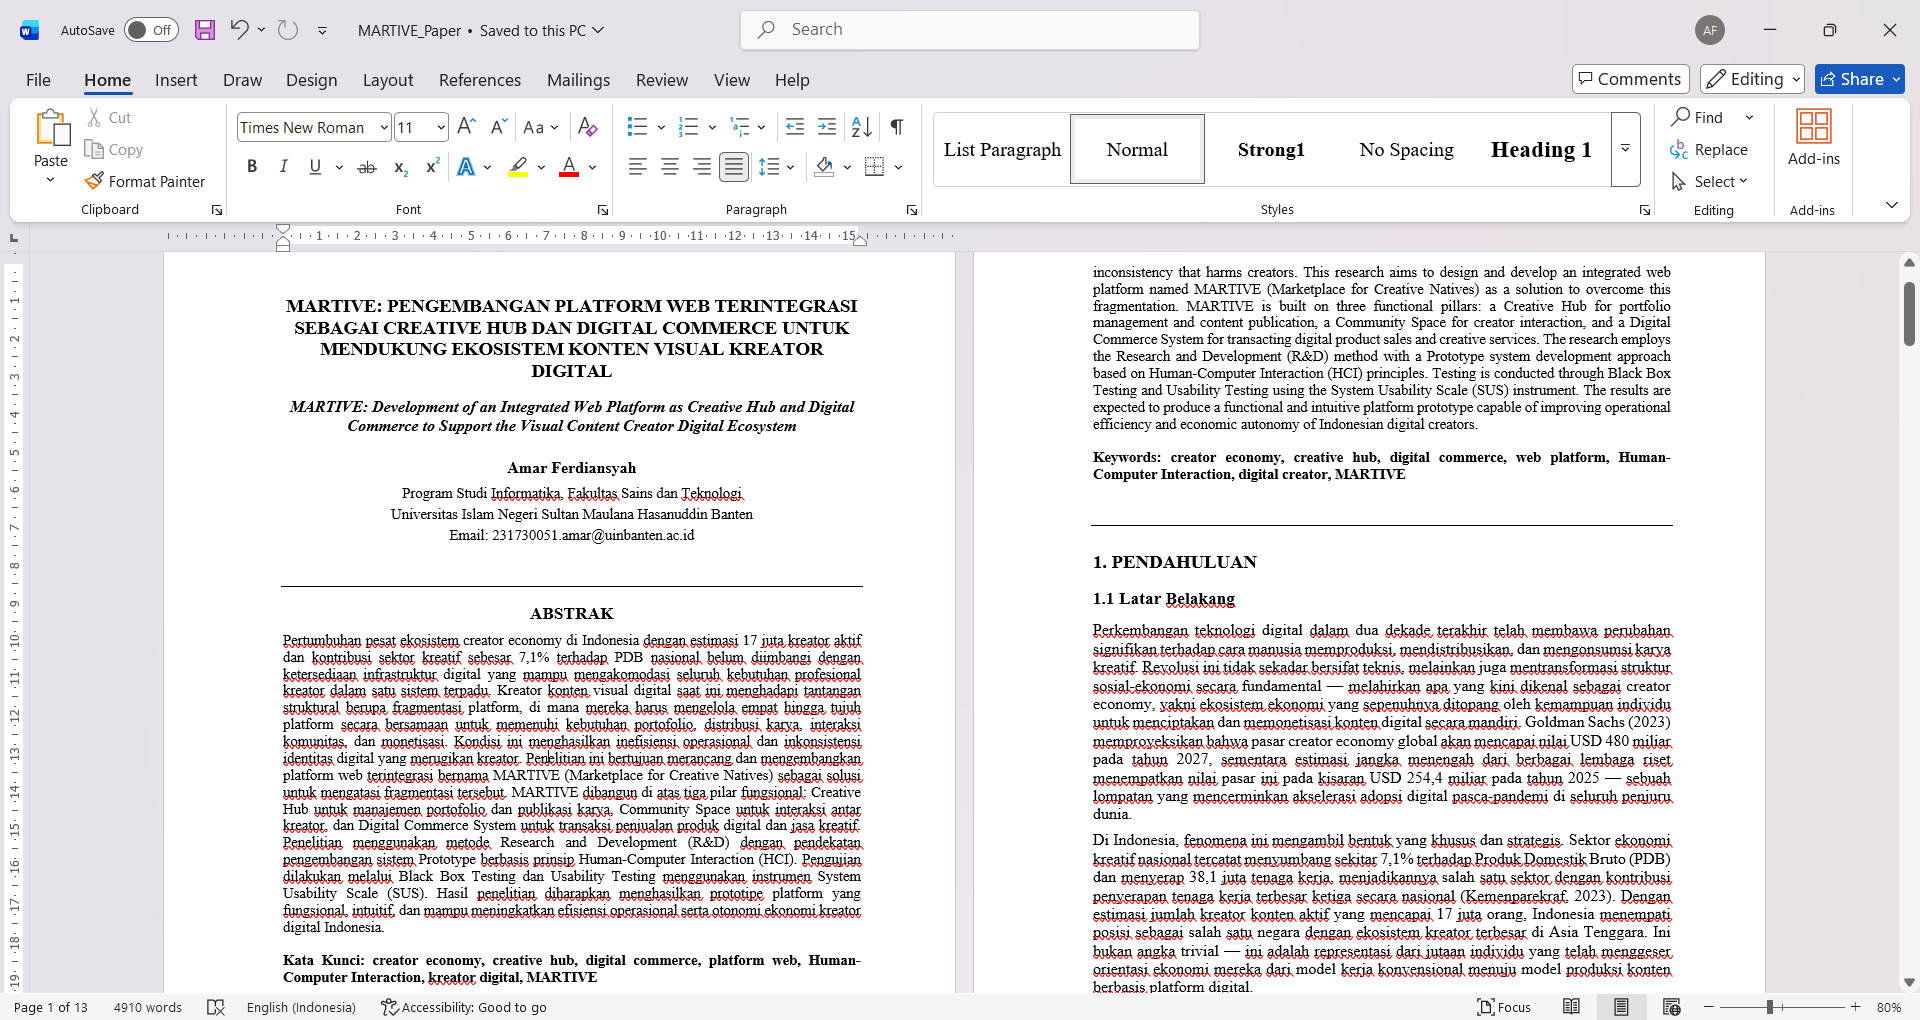Click the zoom slider handle
The height and width of the screenshot is (1020, 1920).
[1769, 1007]
